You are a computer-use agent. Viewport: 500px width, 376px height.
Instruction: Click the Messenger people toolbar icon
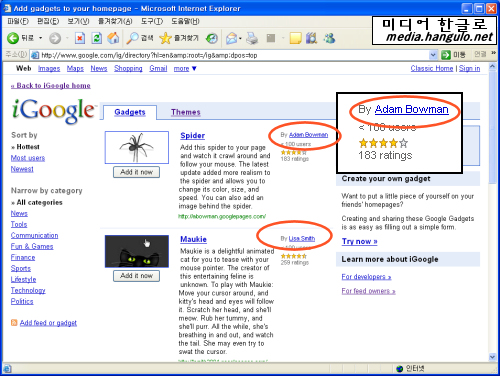click(x=329, y=38)
